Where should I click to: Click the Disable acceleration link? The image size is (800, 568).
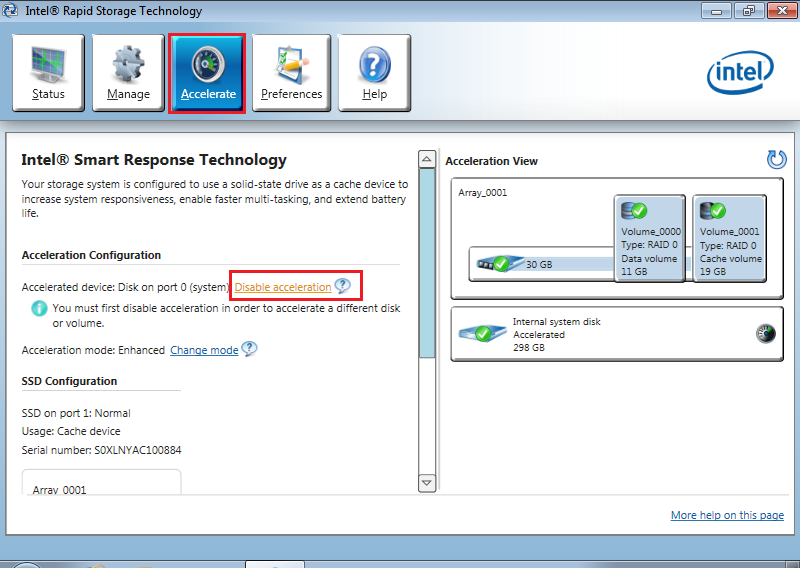[283, 287]
